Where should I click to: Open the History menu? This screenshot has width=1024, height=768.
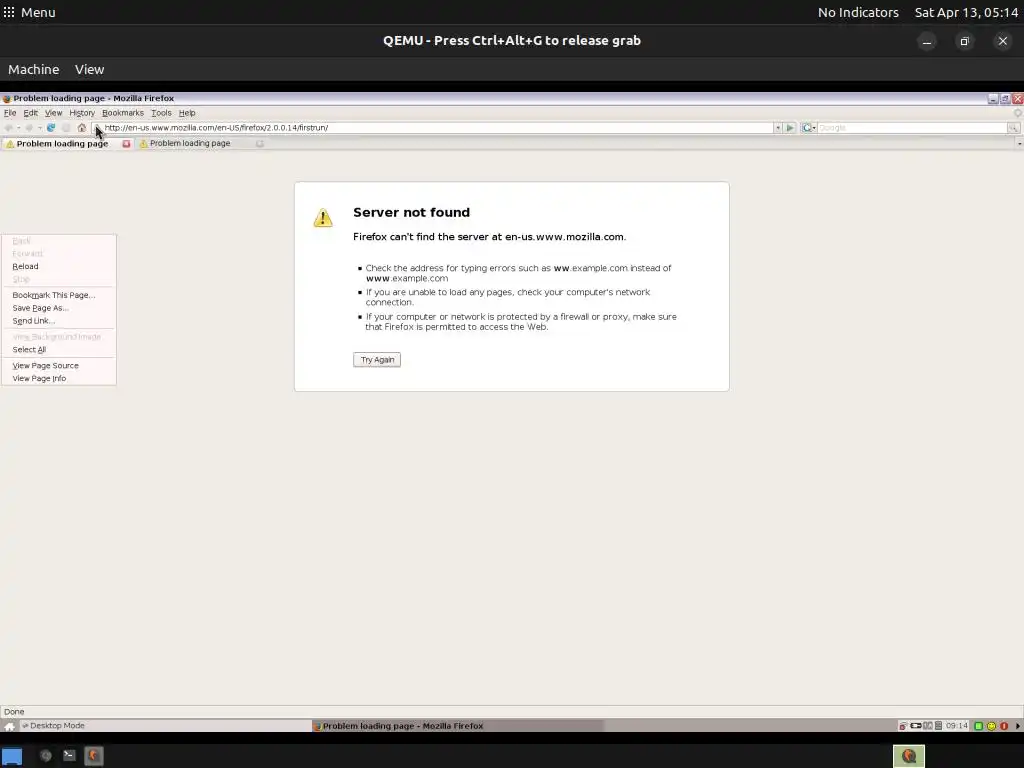[82, 113]
